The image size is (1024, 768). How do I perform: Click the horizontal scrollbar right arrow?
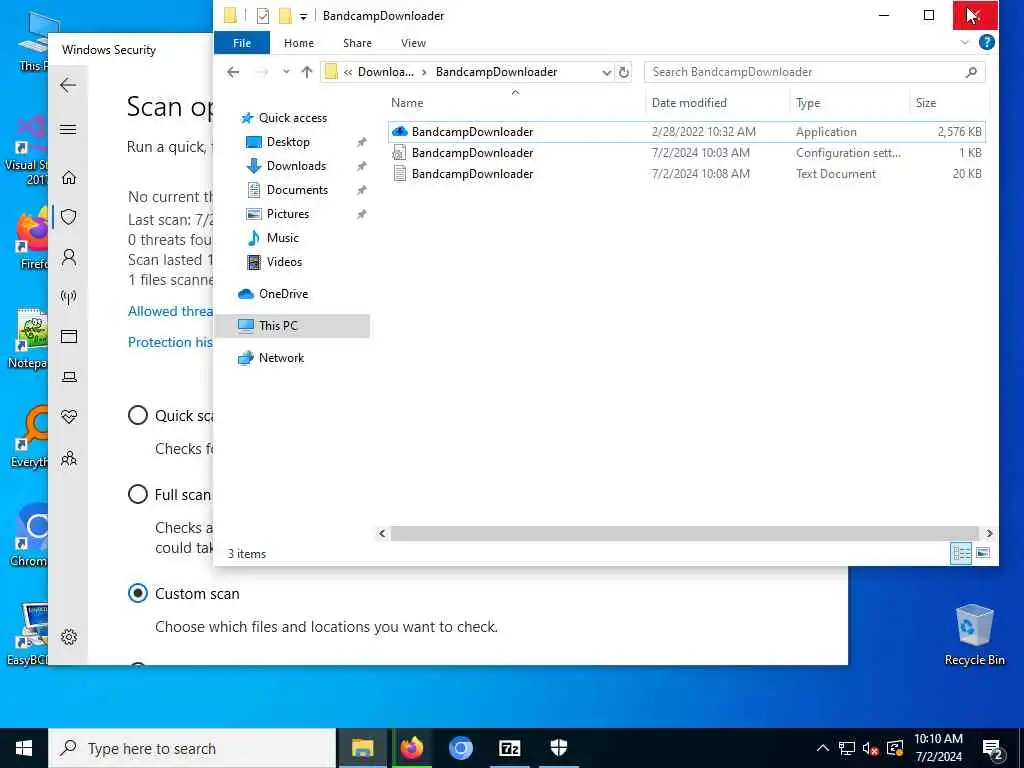[x=989, y=534]
